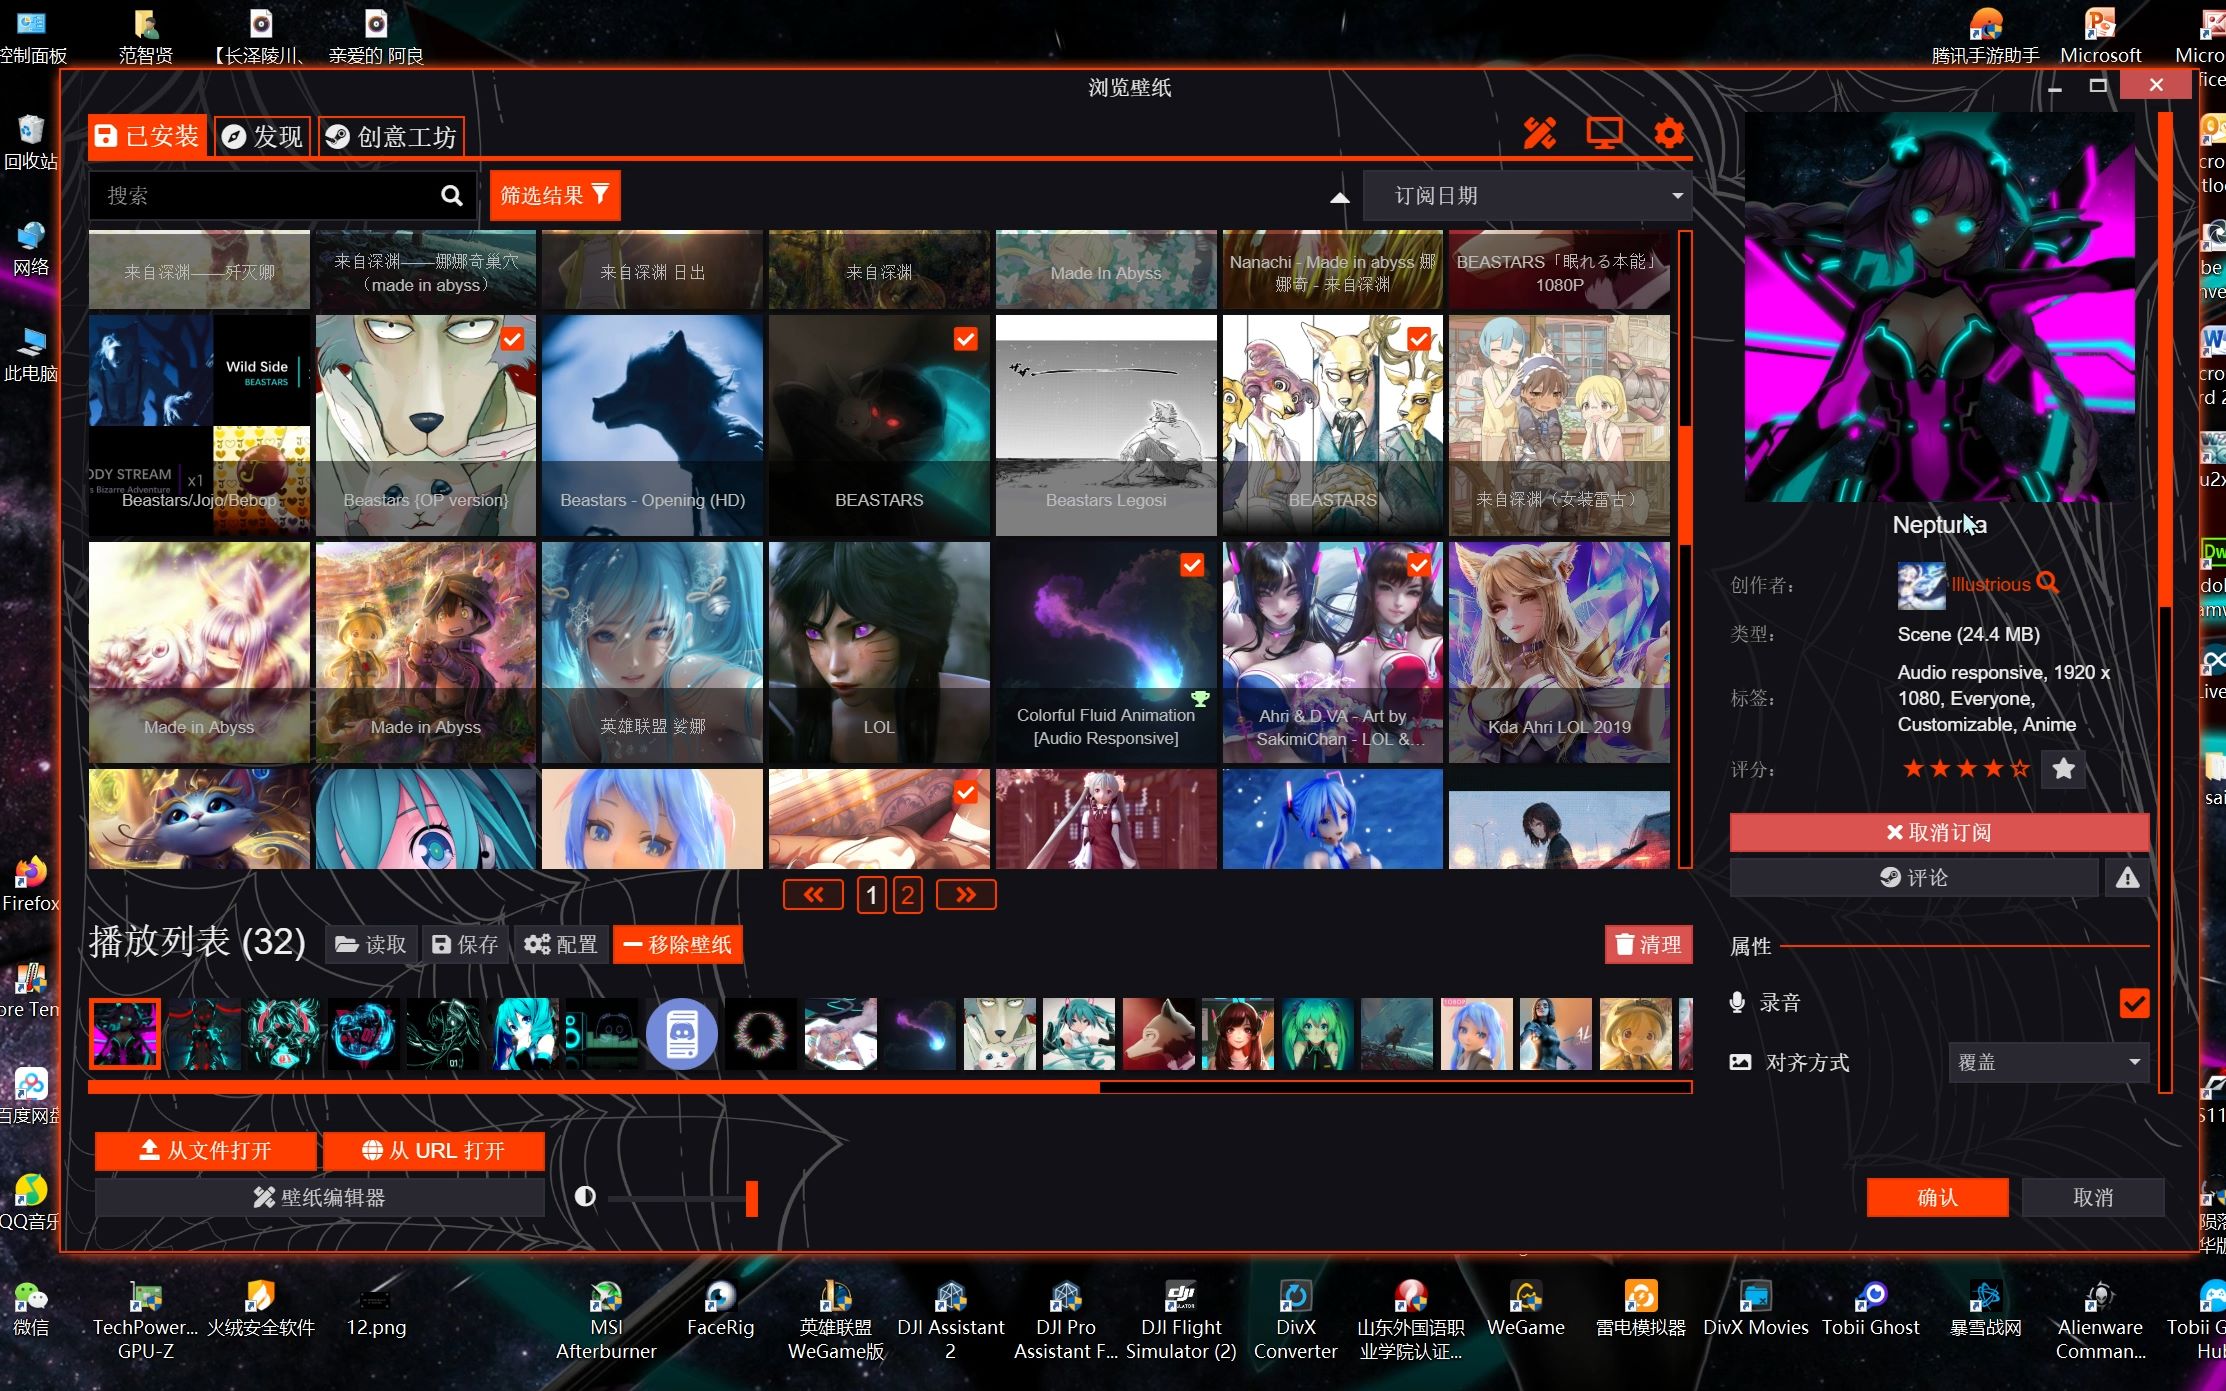Adjust the brightness contrast slider handle
Viewport: 2226px width, 1391px height.
751,1197
